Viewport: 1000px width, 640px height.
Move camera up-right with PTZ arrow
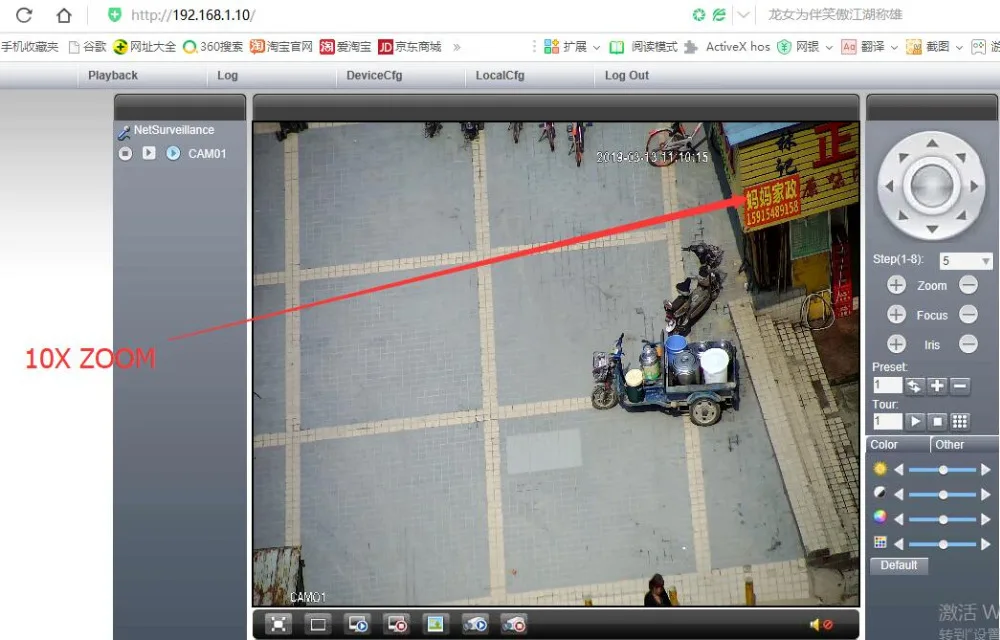(x=961, y=157)
